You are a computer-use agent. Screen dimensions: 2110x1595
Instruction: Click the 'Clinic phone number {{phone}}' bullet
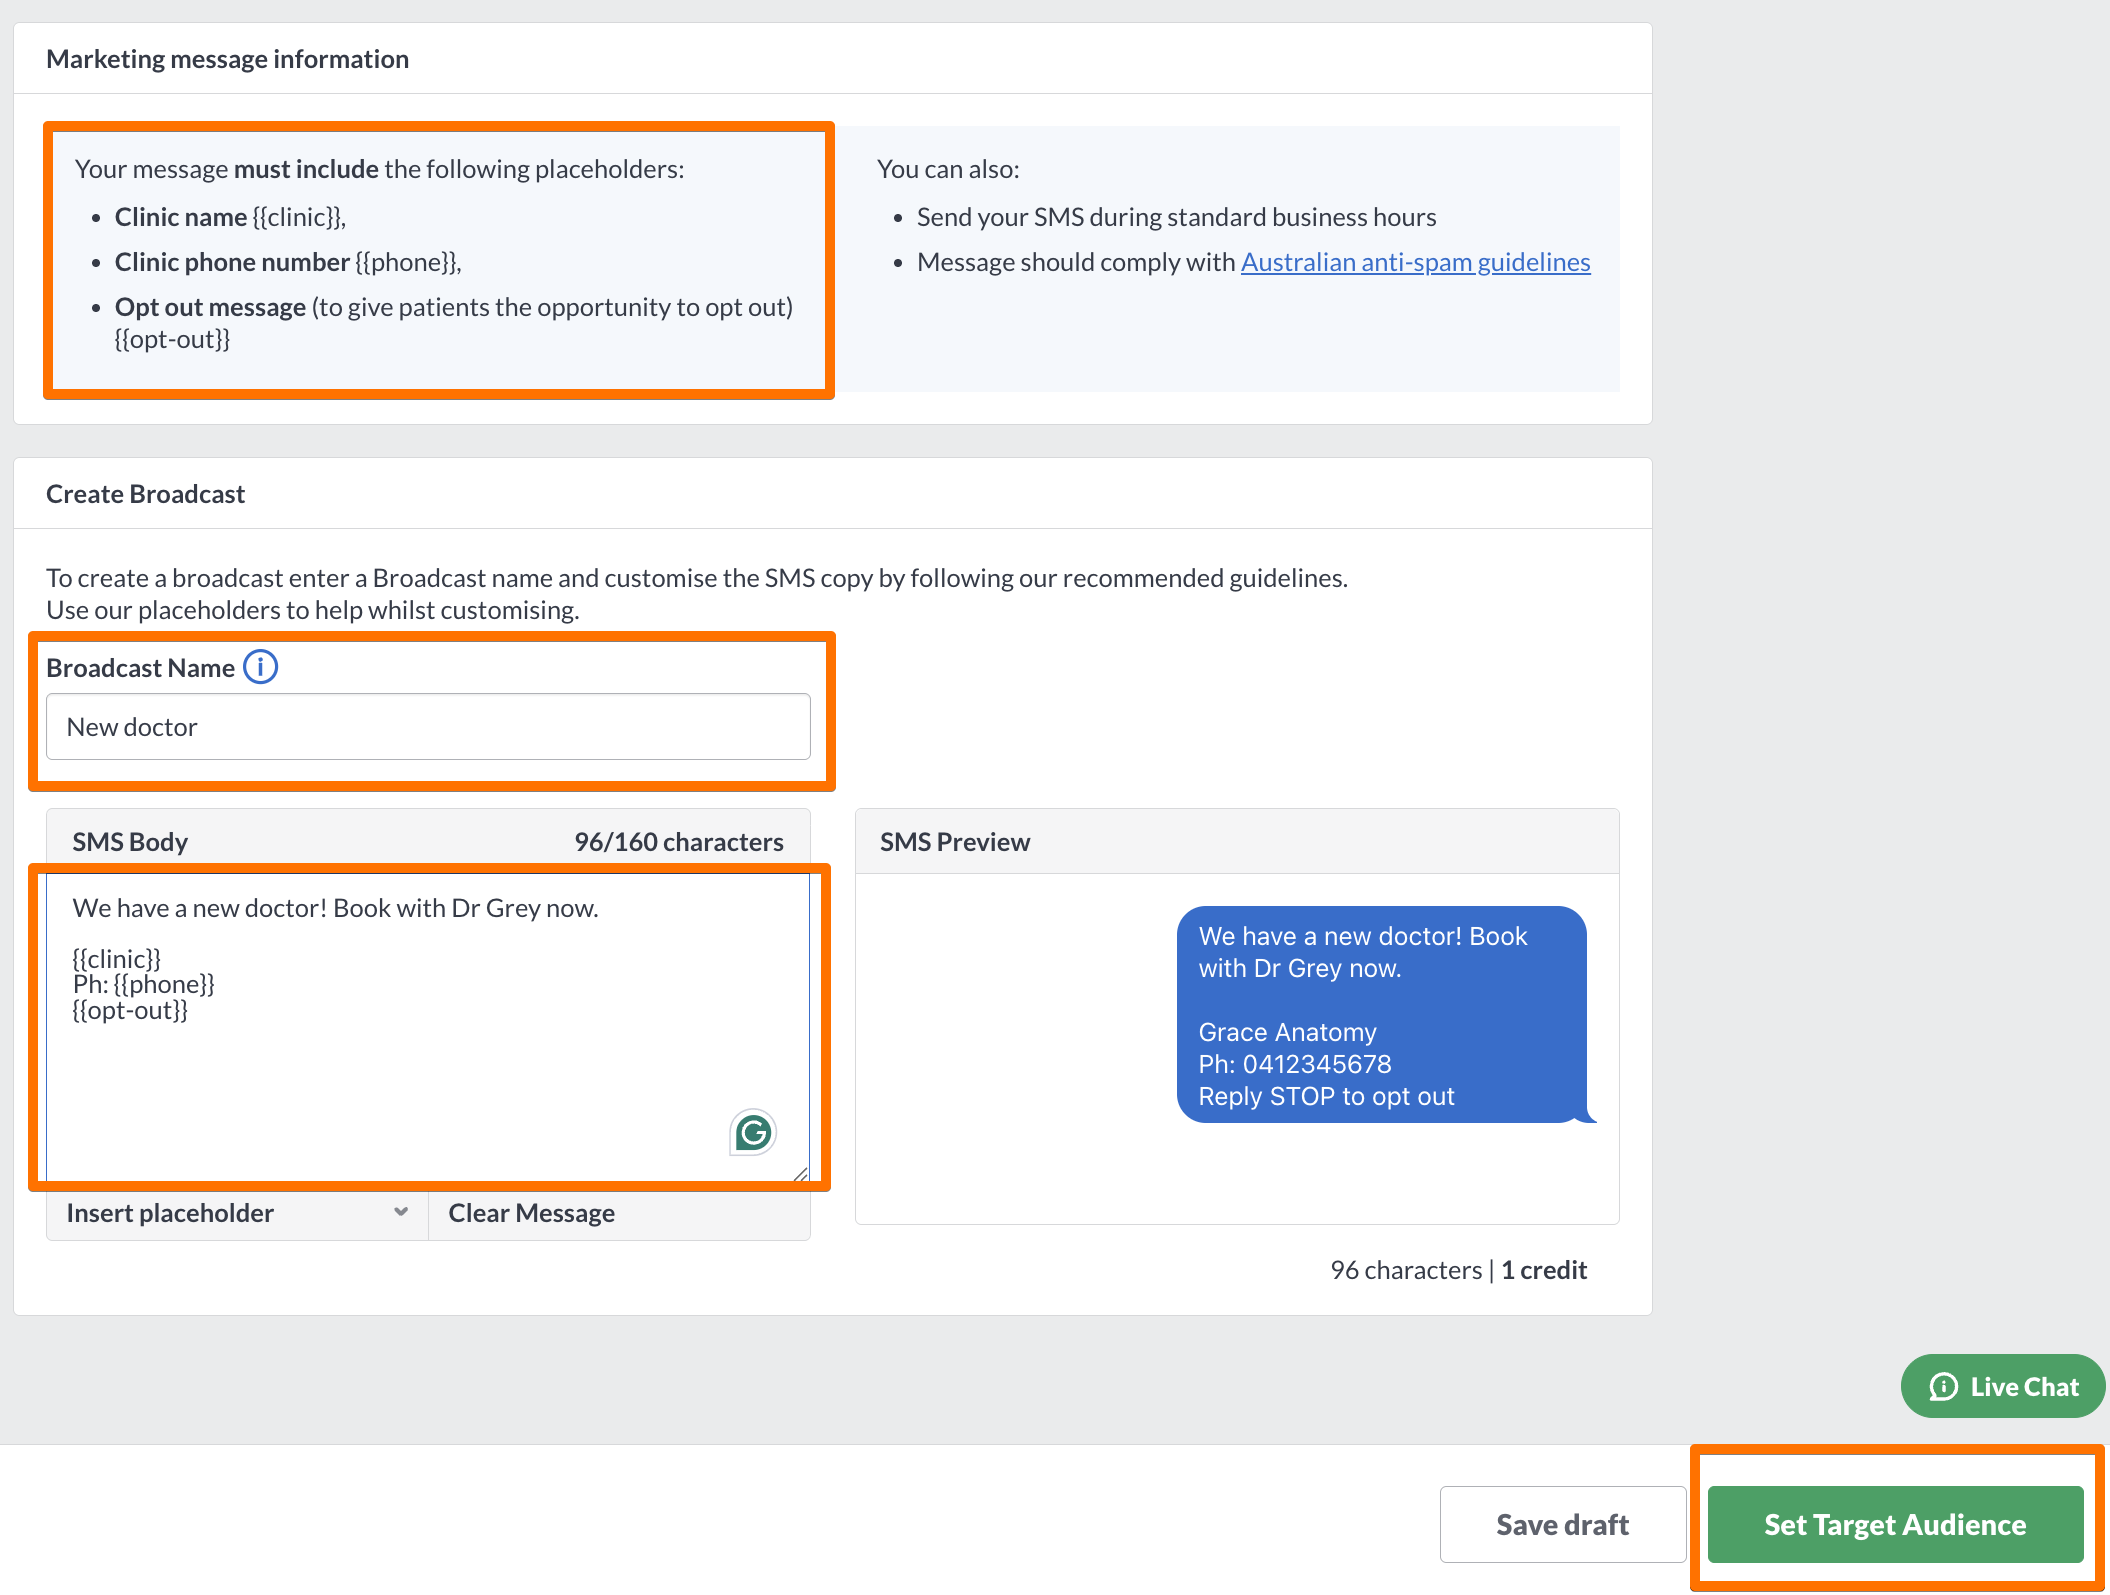coord(288,262)
